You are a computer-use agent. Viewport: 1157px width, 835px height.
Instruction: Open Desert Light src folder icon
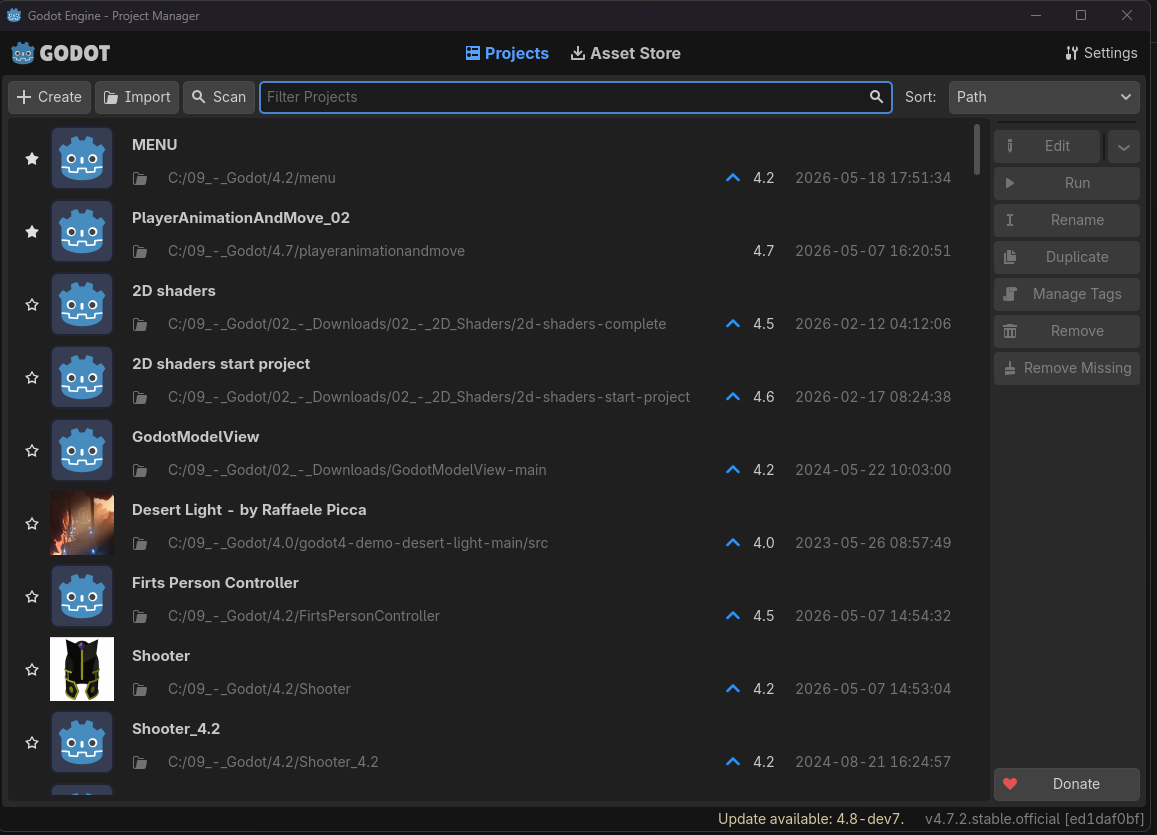[x=139, y=544]
